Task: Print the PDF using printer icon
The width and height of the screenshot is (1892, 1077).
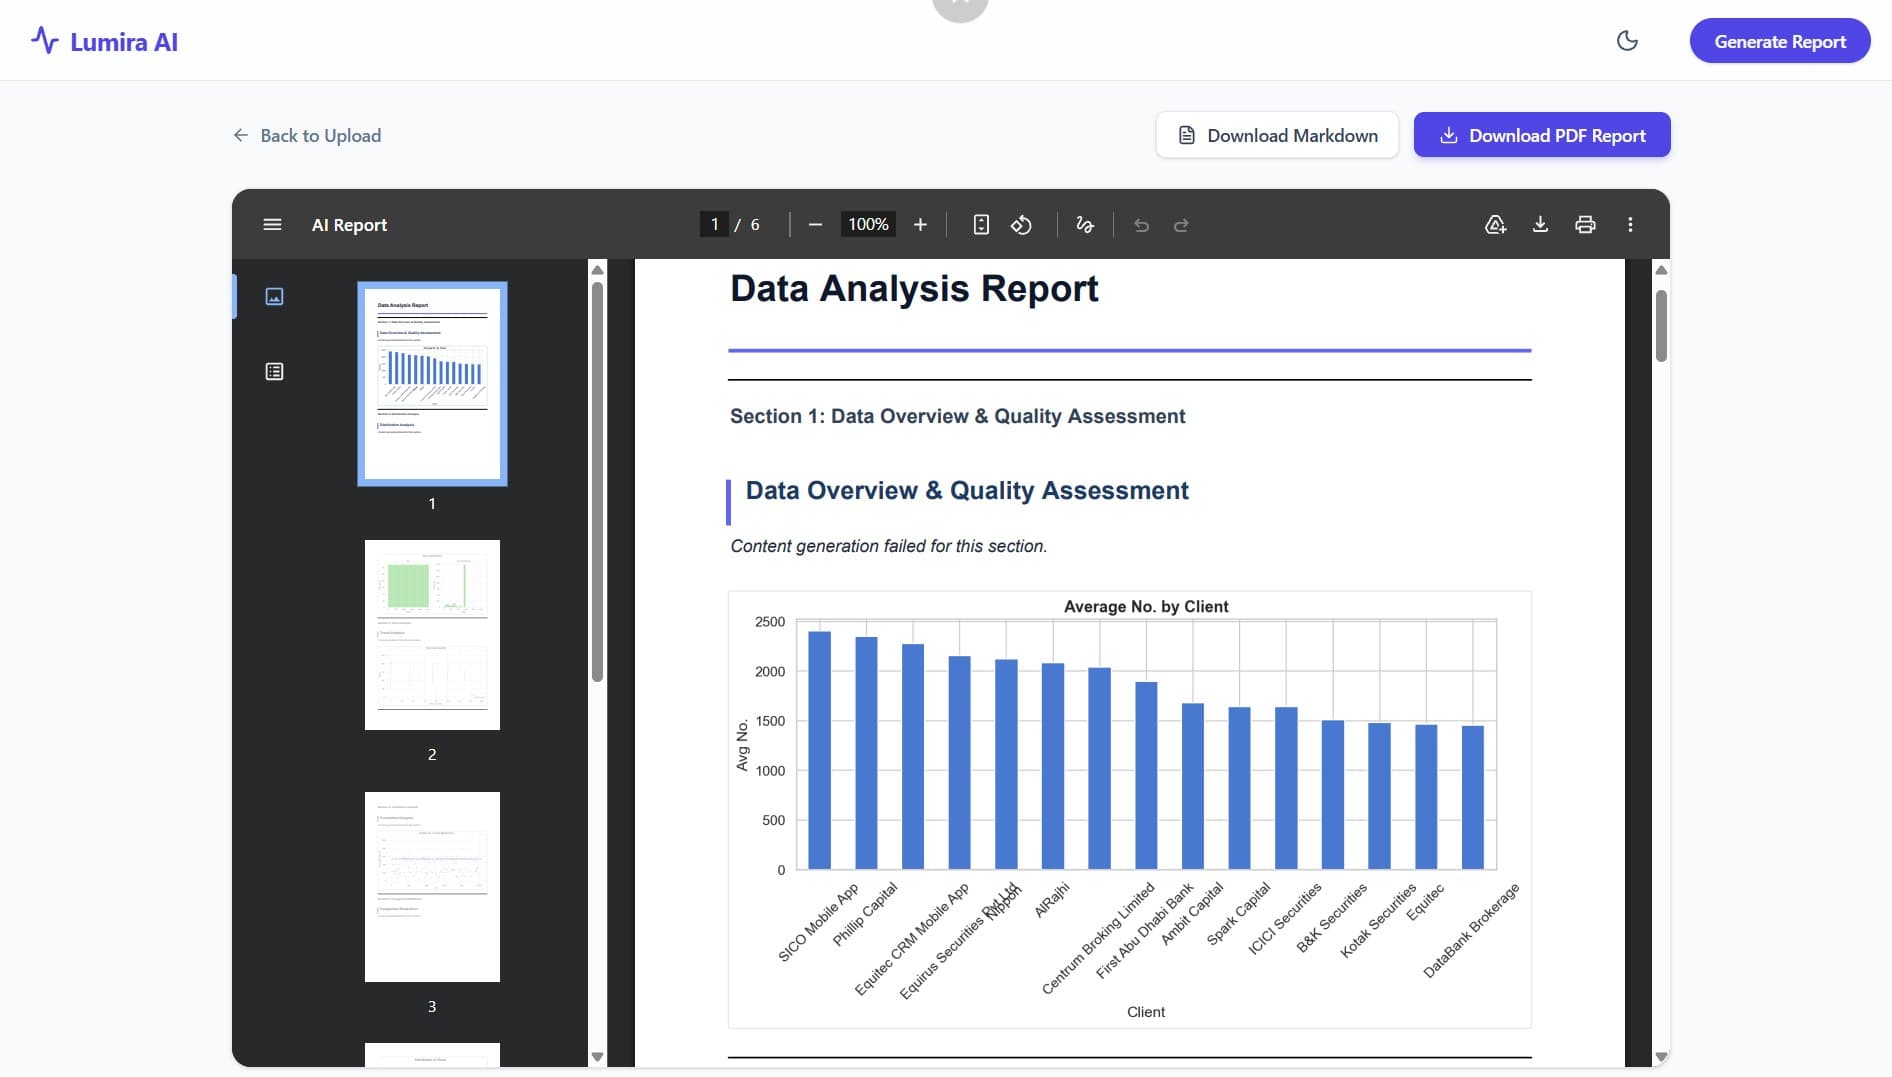Action: coord(1585,225)
